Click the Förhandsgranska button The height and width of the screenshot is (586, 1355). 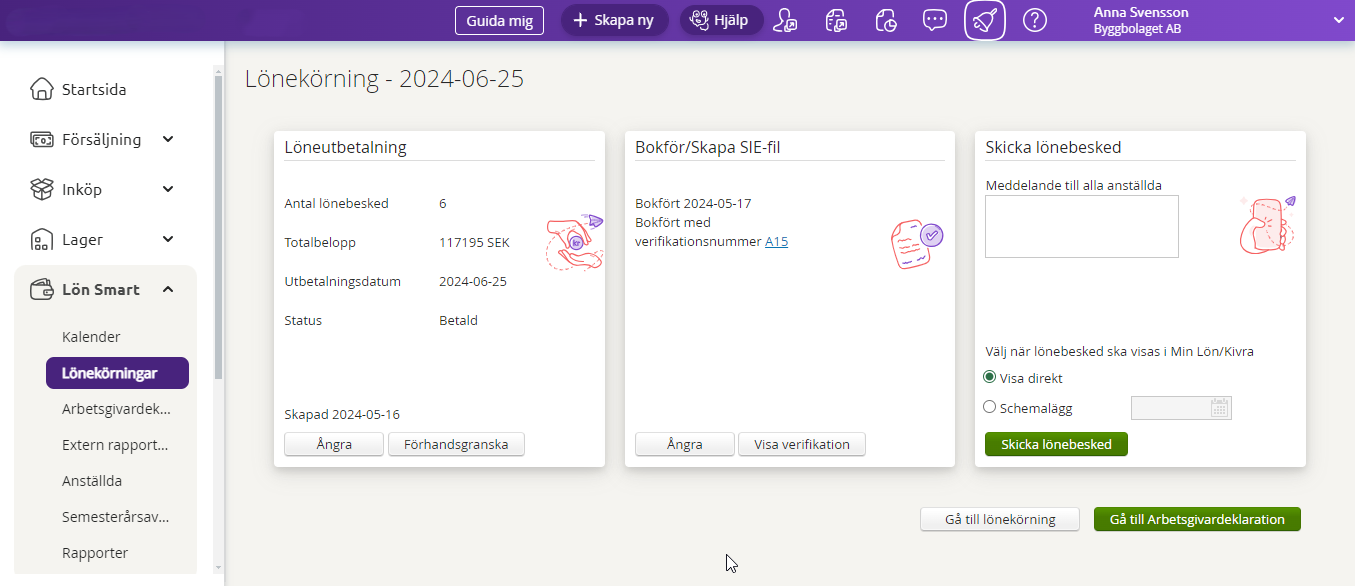coord(456,444)
